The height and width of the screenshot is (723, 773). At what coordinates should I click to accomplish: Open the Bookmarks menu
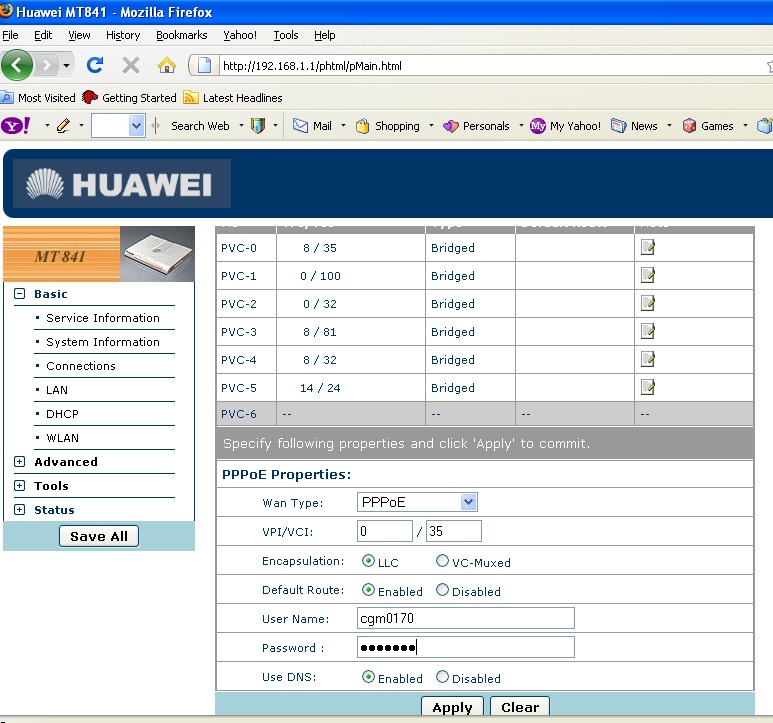click(181, 35)
